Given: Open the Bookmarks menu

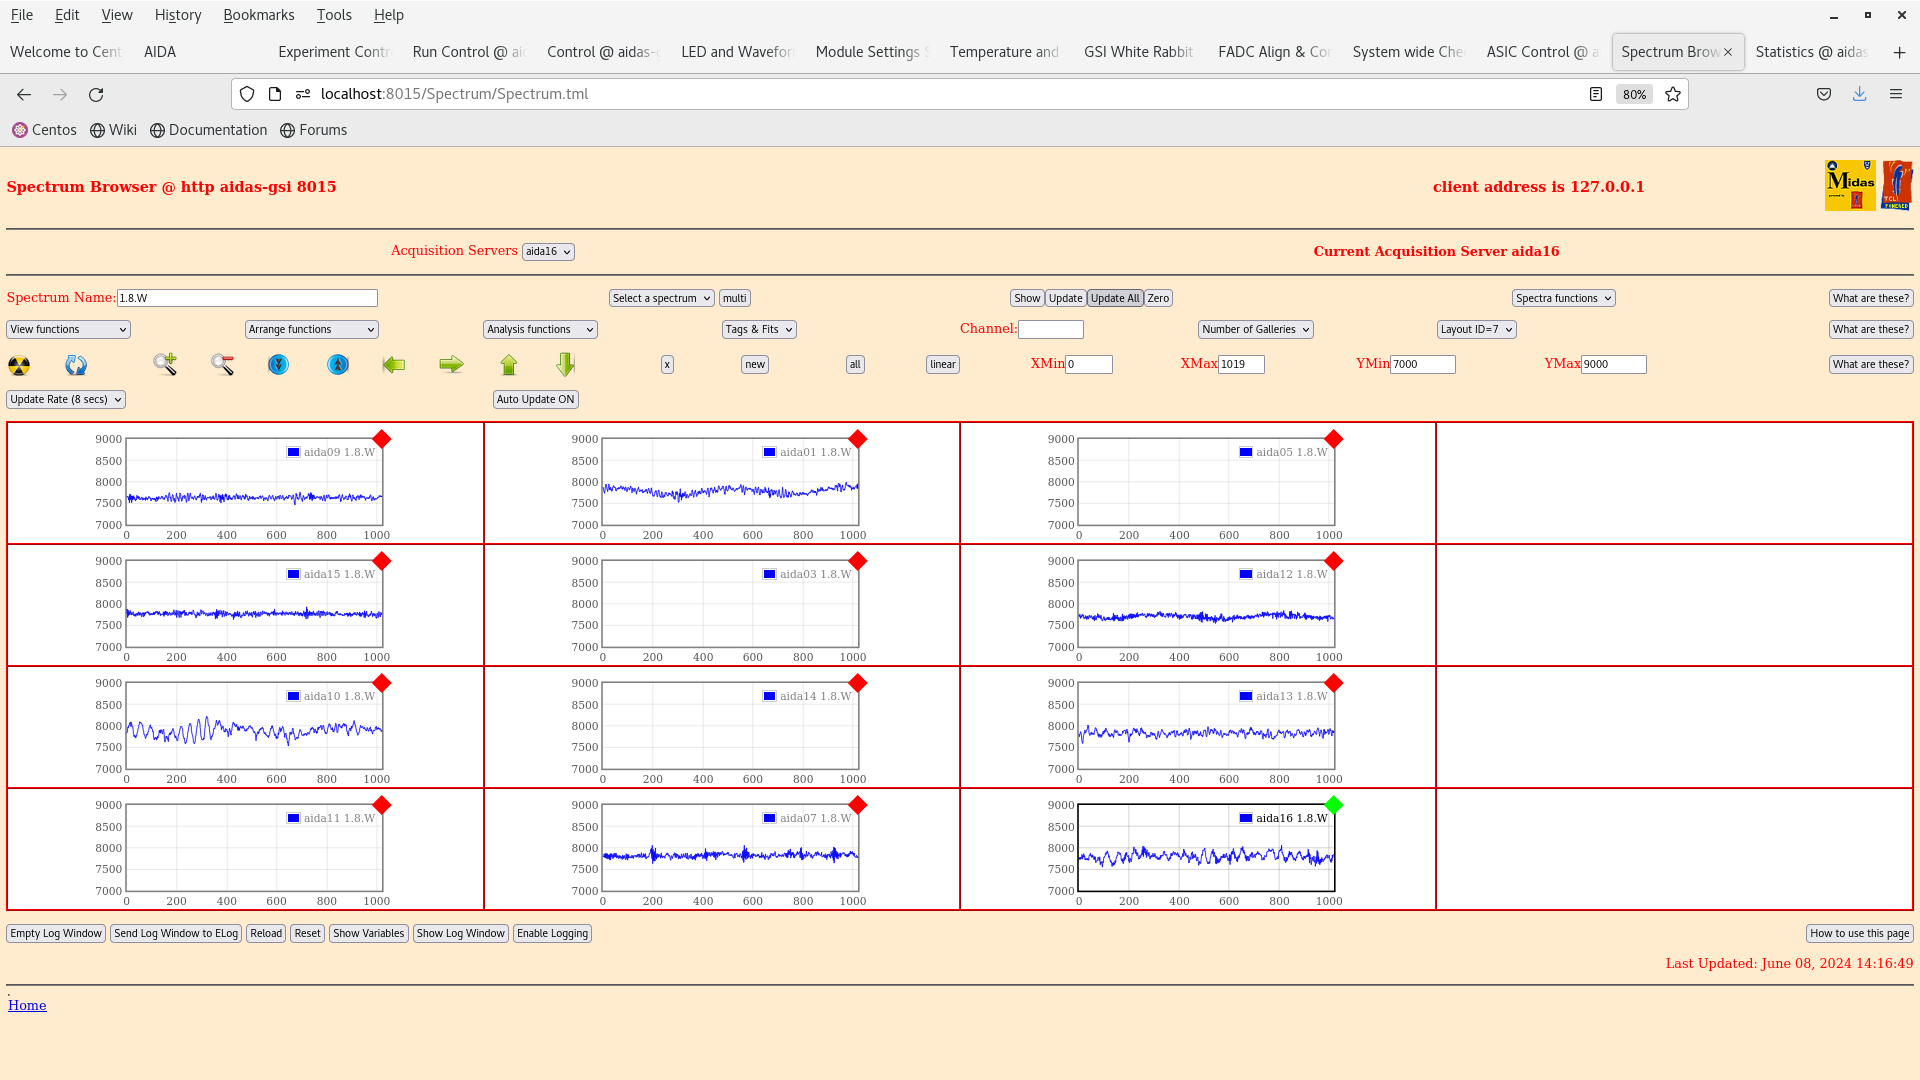Looking at the screenshot, I should coord(258,15).
